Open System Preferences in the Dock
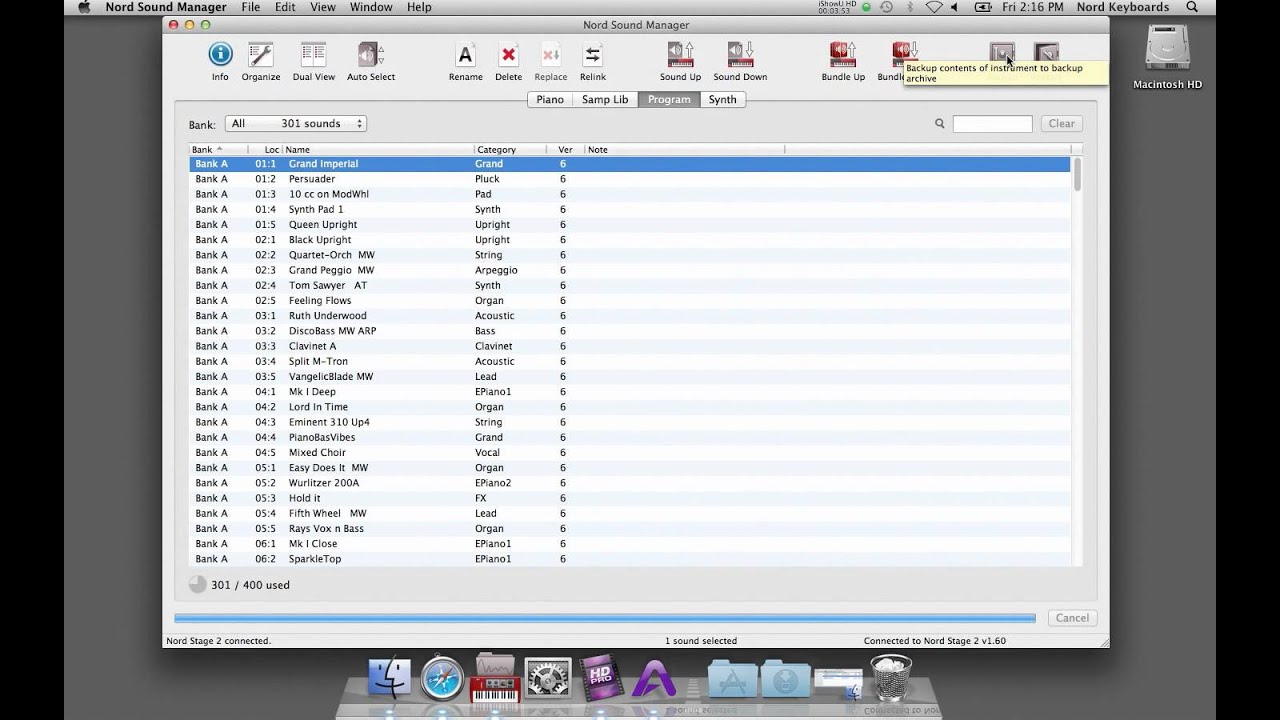This screenshot has width=1280, height=720. [548, 678]
